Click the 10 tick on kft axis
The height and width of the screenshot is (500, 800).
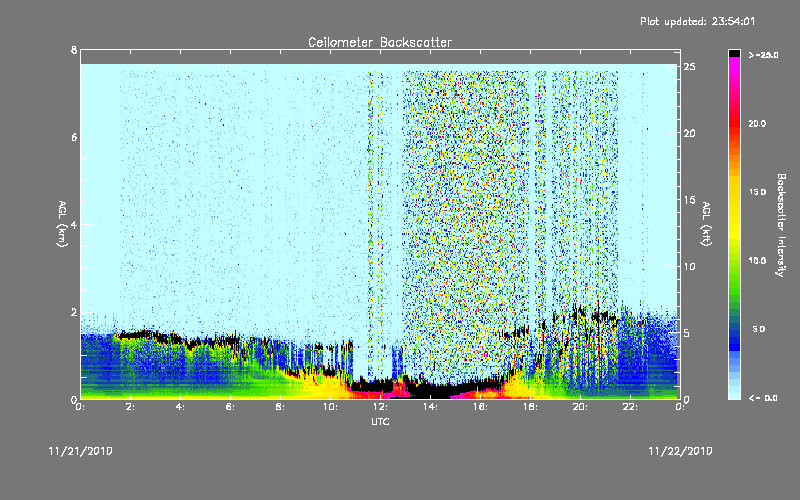pos(689,266)
